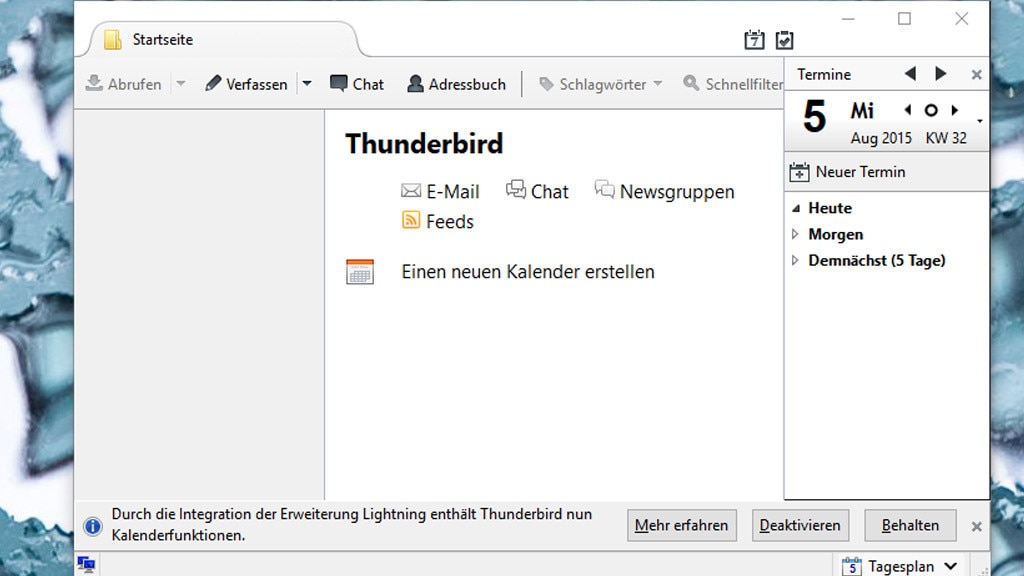The width and height of the screenshot is (1024, 576).
Task: Click the Thunderbird heading
Action: 424,144
